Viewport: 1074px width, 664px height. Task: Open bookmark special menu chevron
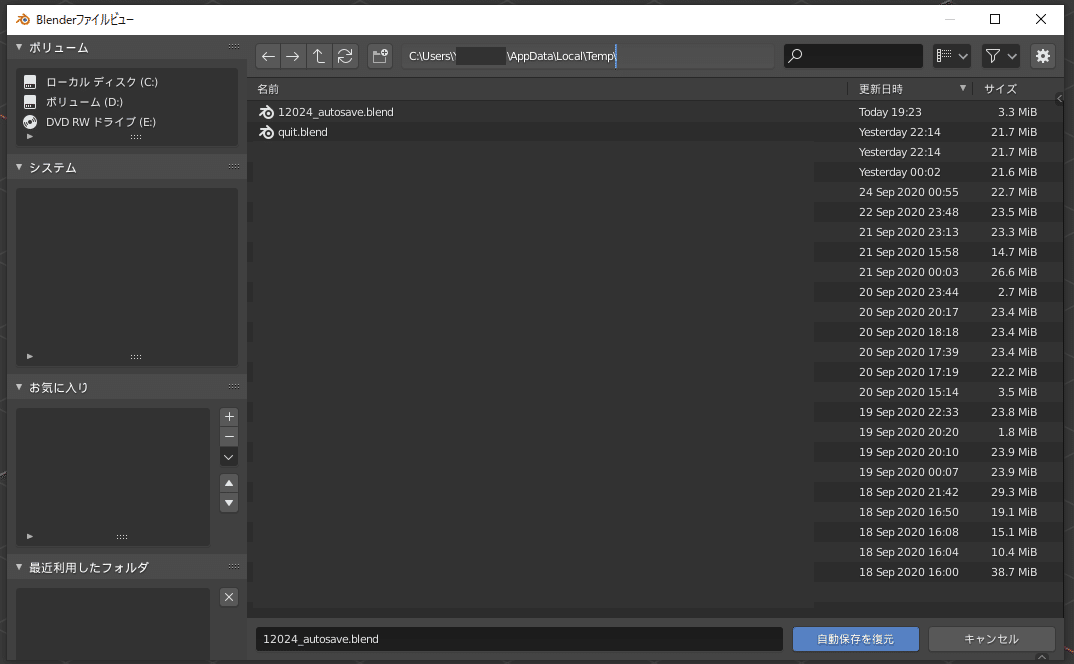(x=229, y=457)
